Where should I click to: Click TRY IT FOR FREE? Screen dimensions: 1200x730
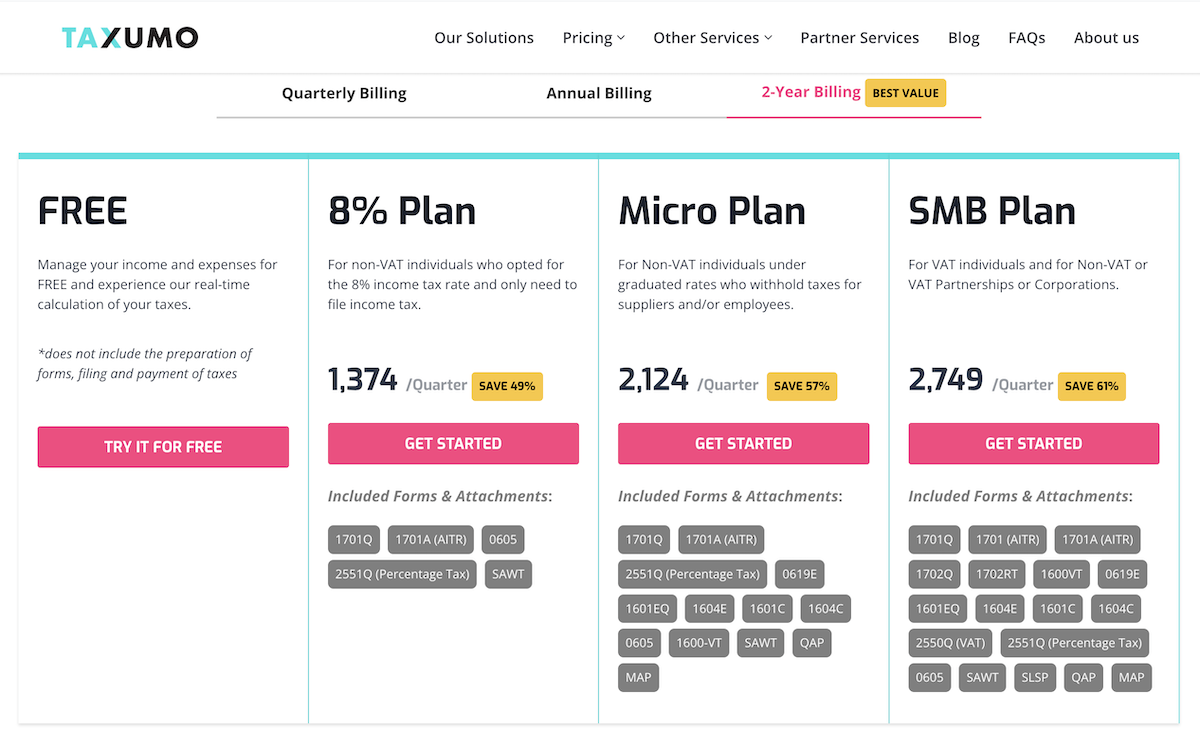(163, 447)
